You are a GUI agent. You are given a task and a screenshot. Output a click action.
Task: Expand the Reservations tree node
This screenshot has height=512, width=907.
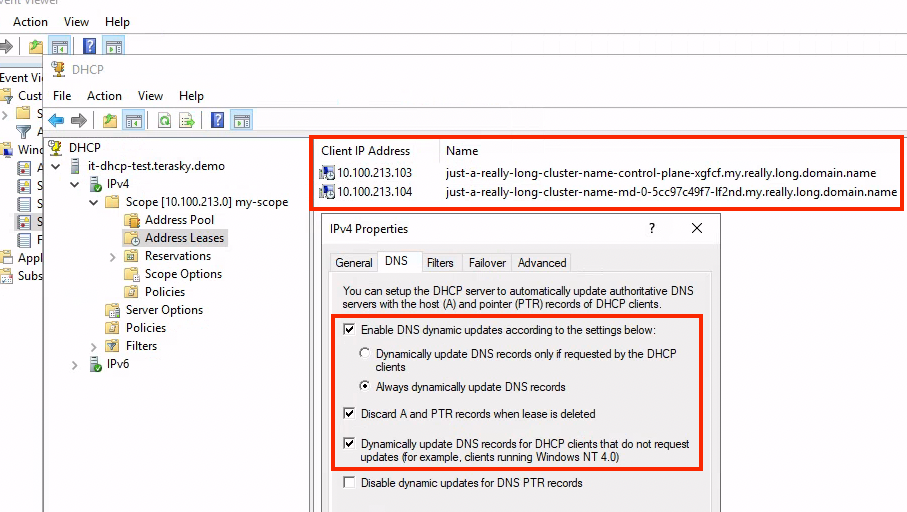click(x=113, y=257)
